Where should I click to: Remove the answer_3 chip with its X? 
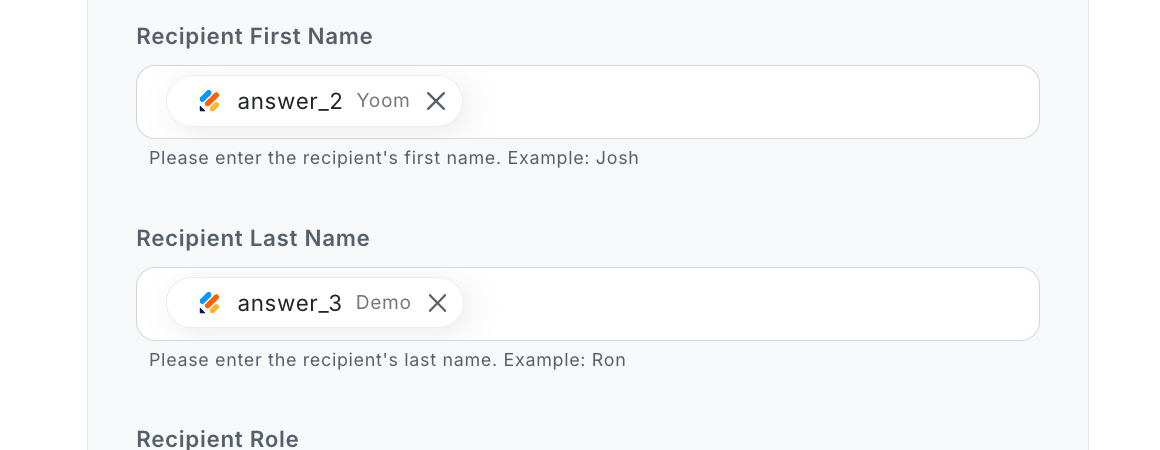pyautogui.click(x=437, y=303)
